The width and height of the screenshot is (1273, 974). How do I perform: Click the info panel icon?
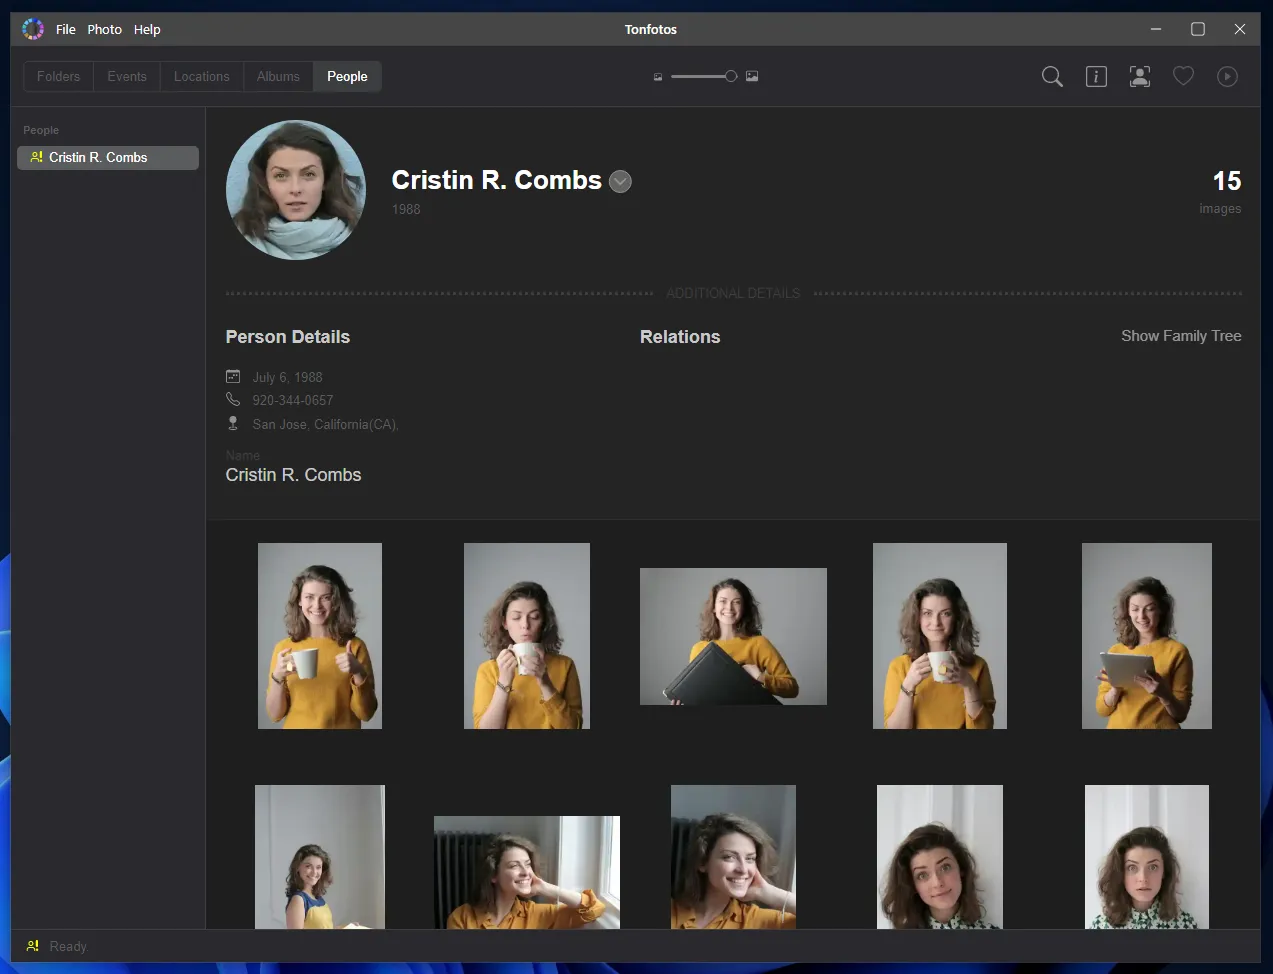[1096, 76]
